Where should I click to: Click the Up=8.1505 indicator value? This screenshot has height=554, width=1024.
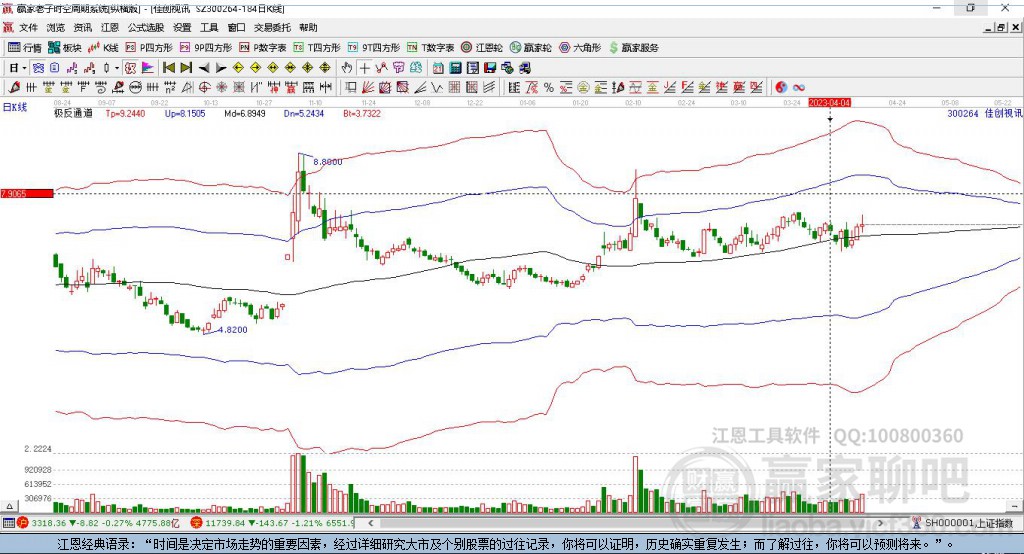[x=185, y=114]
